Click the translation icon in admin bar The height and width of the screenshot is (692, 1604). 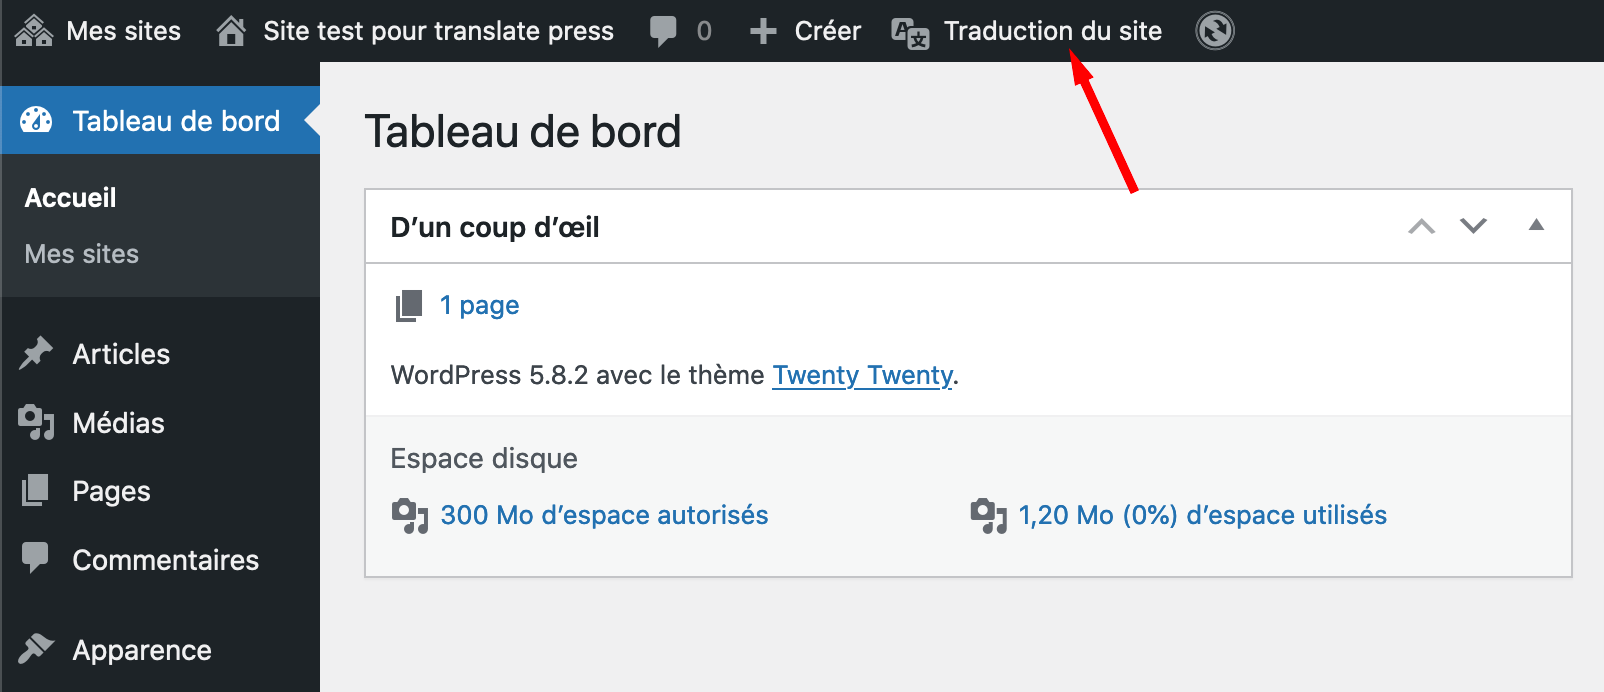[910, 33]
